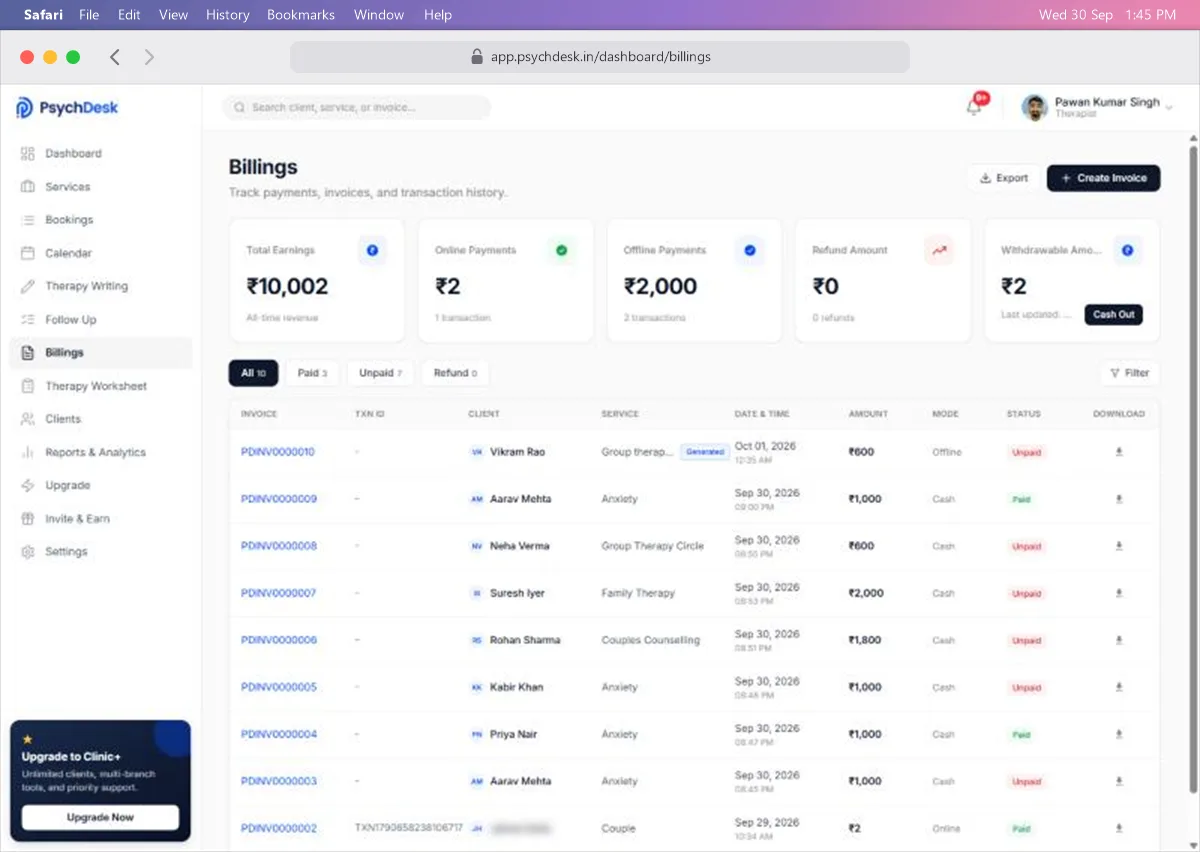Image resolution: width=1200 pixels, height=852 pixels.
Task: Open the Dashboard sidebar icon
Action: (28, 154)
